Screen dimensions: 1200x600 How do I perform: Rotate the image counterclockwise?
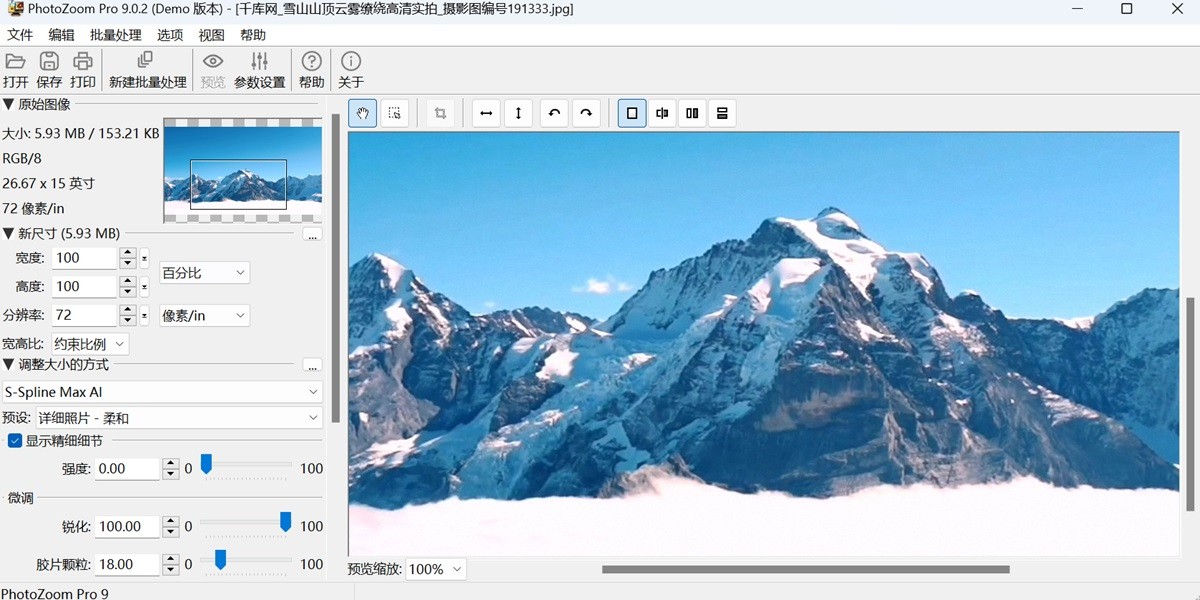pos(554,113)
